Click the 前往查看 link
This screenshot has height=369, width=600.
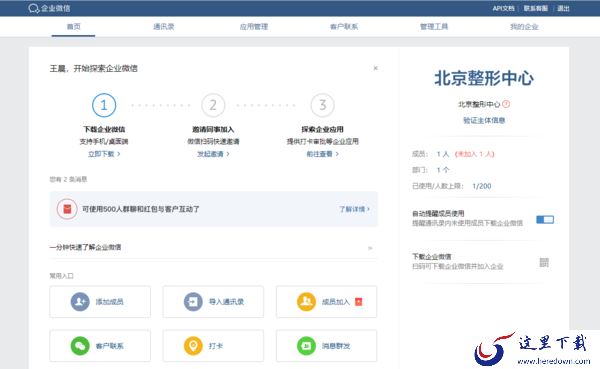pyautogui.click(x=322, y=154)
